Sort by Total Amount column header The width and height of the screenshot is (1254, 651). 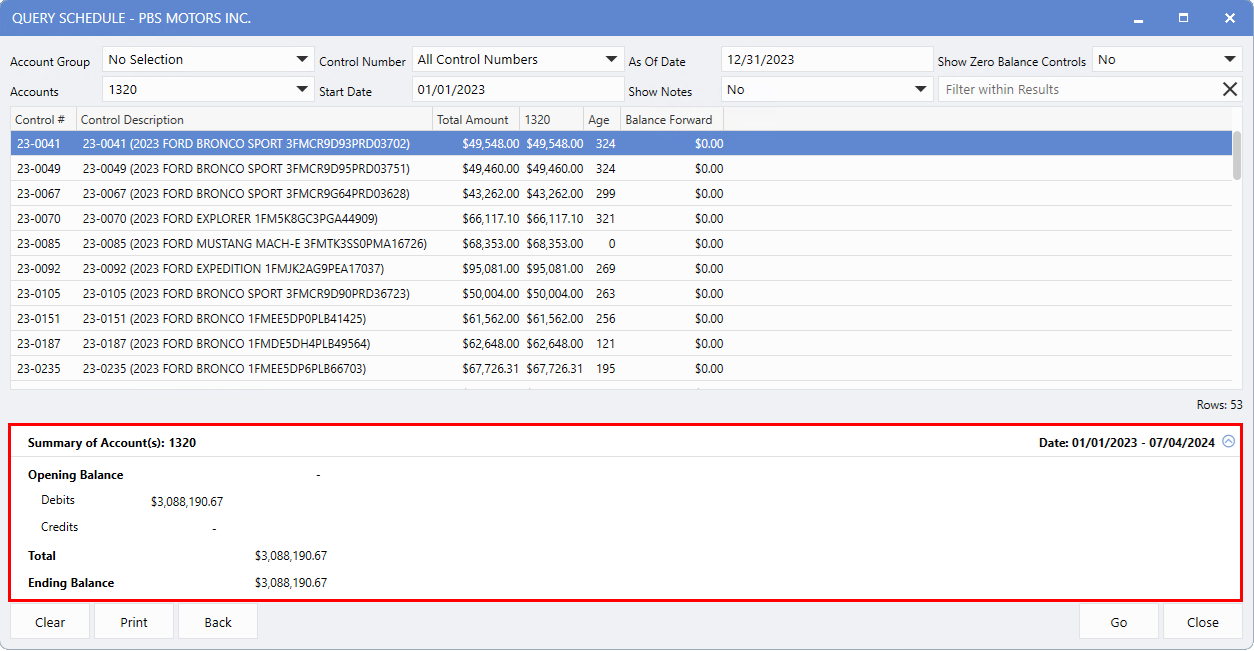(476, 120)
